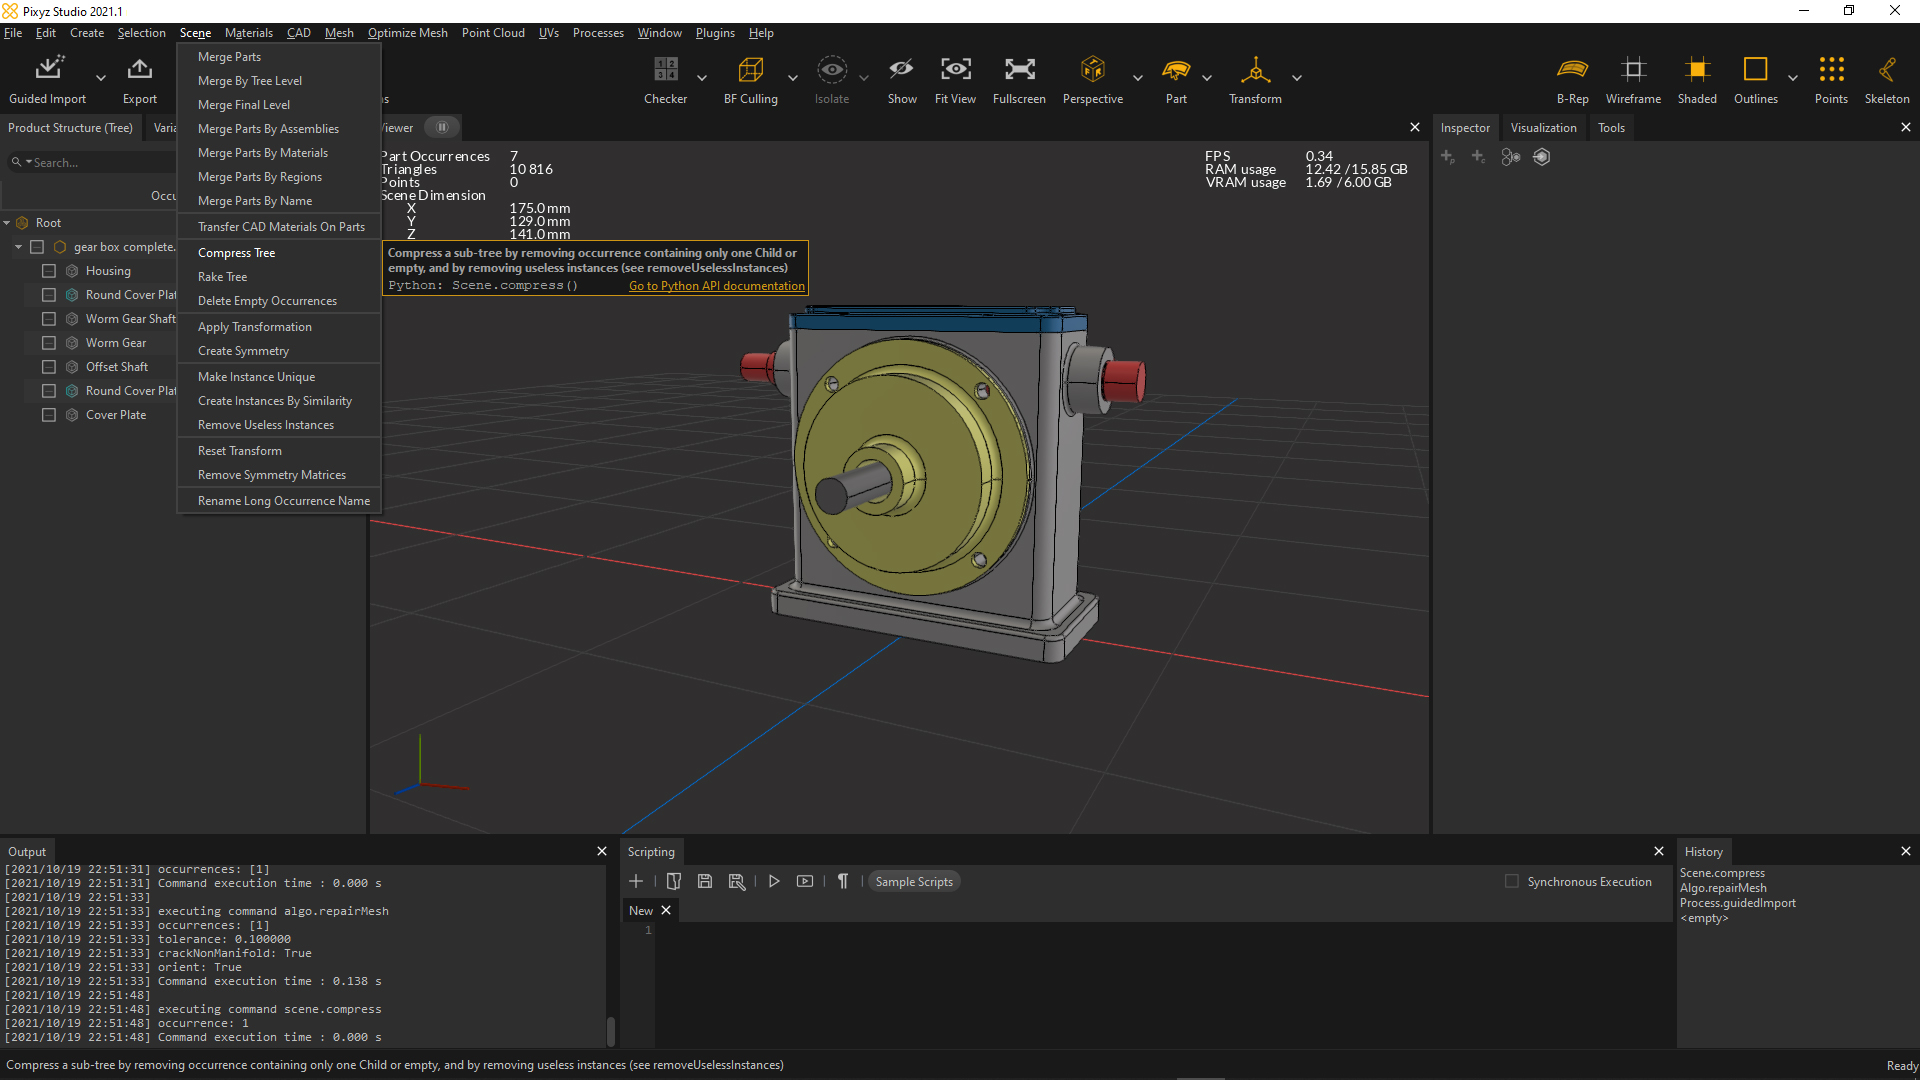Click the execute selection script icon
The width and height of the screenshot is (1920, 1080).
pyautogui.click(x=805, y=881)
